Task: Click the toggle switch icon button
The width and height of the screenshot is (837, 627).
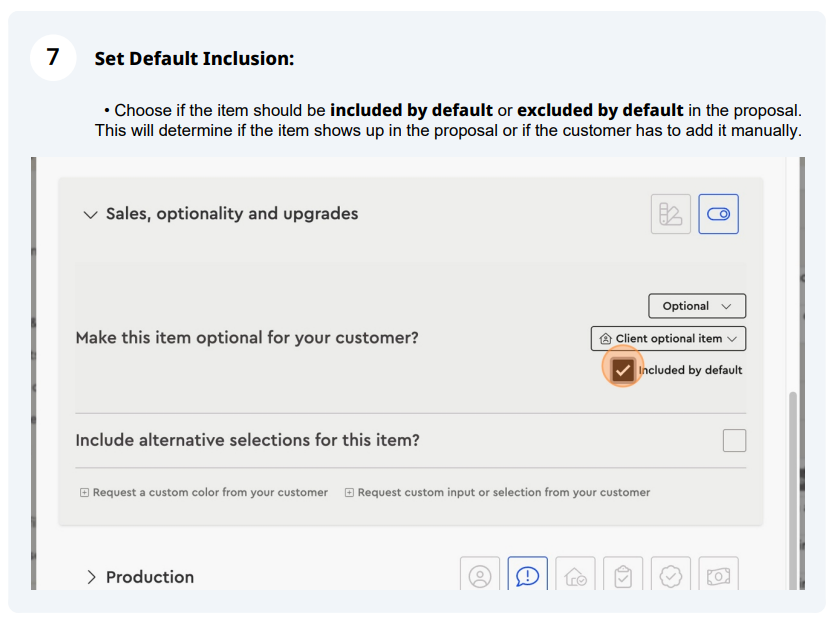Action: 718,214
